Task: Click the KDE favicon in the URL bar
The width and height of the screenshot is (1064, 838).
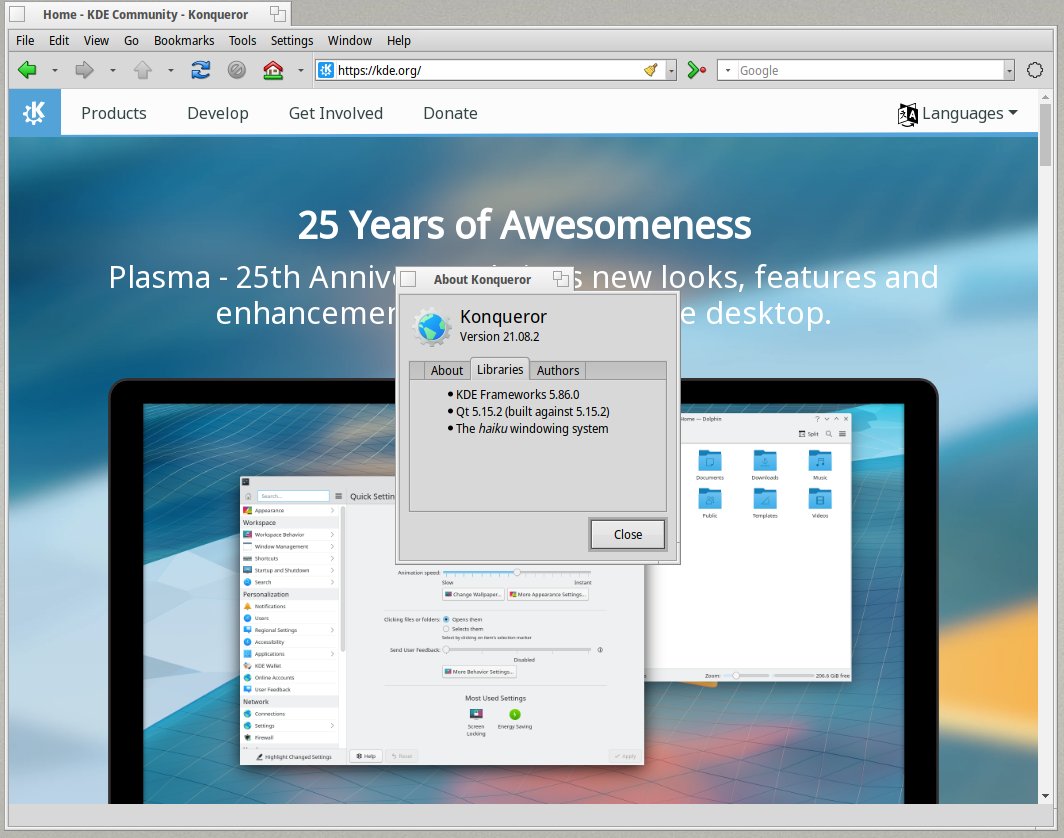Action: tap(326, 70)
